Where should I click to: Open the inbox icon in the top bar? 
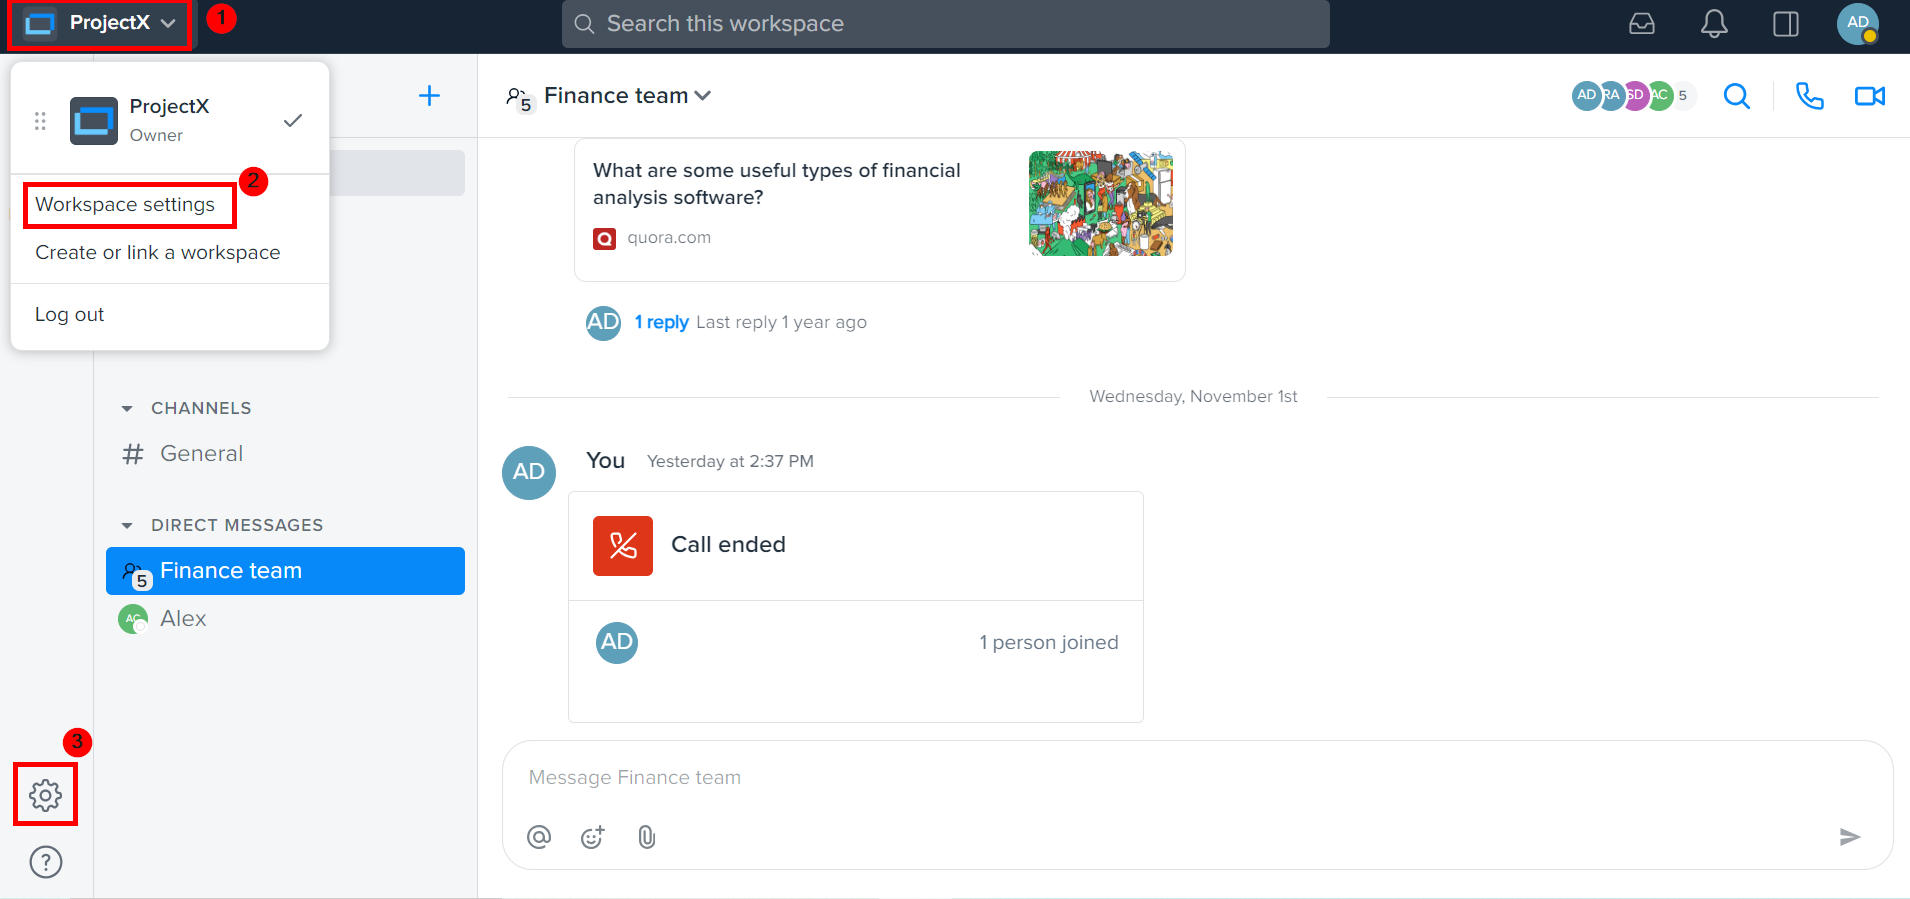(x=1641, y=23)
